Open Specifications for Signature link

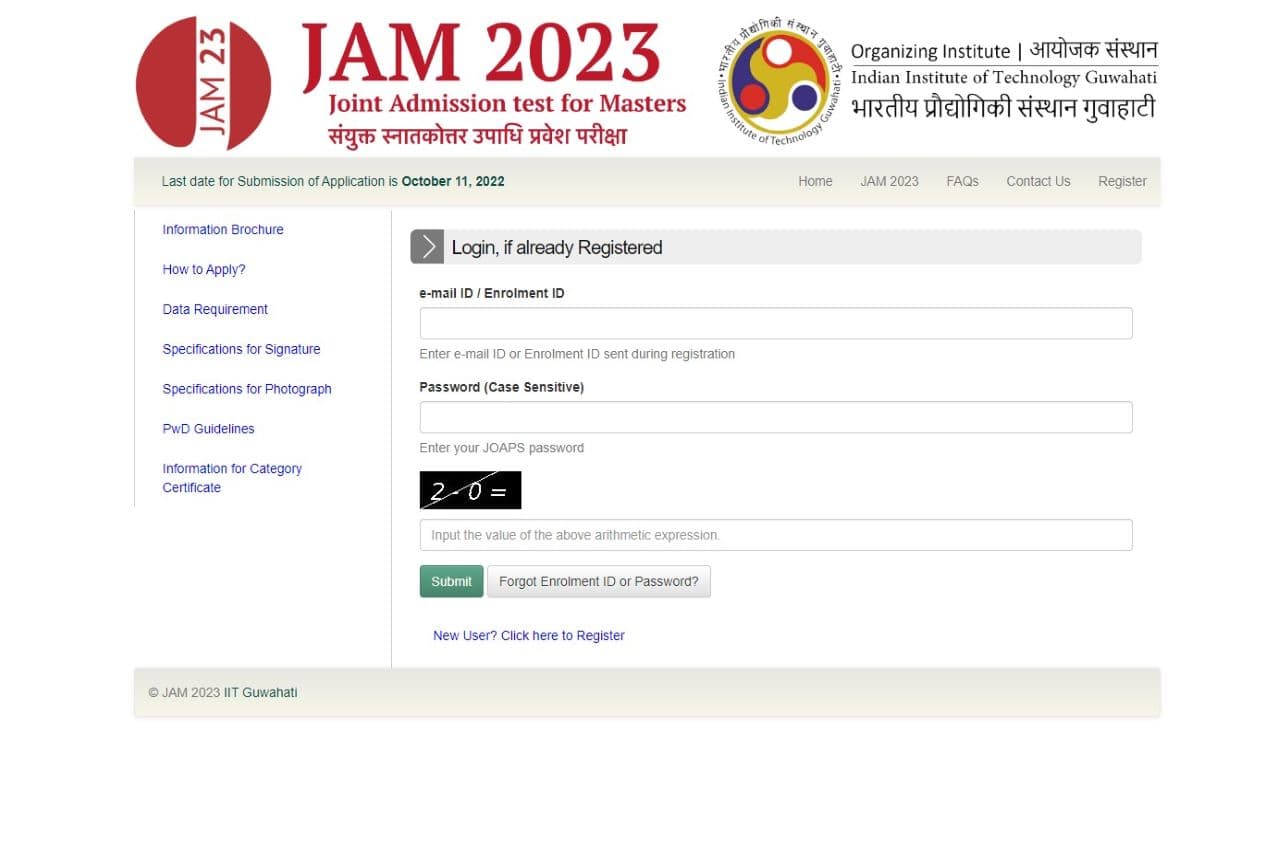pyautogui.click(x=241, y=349)
